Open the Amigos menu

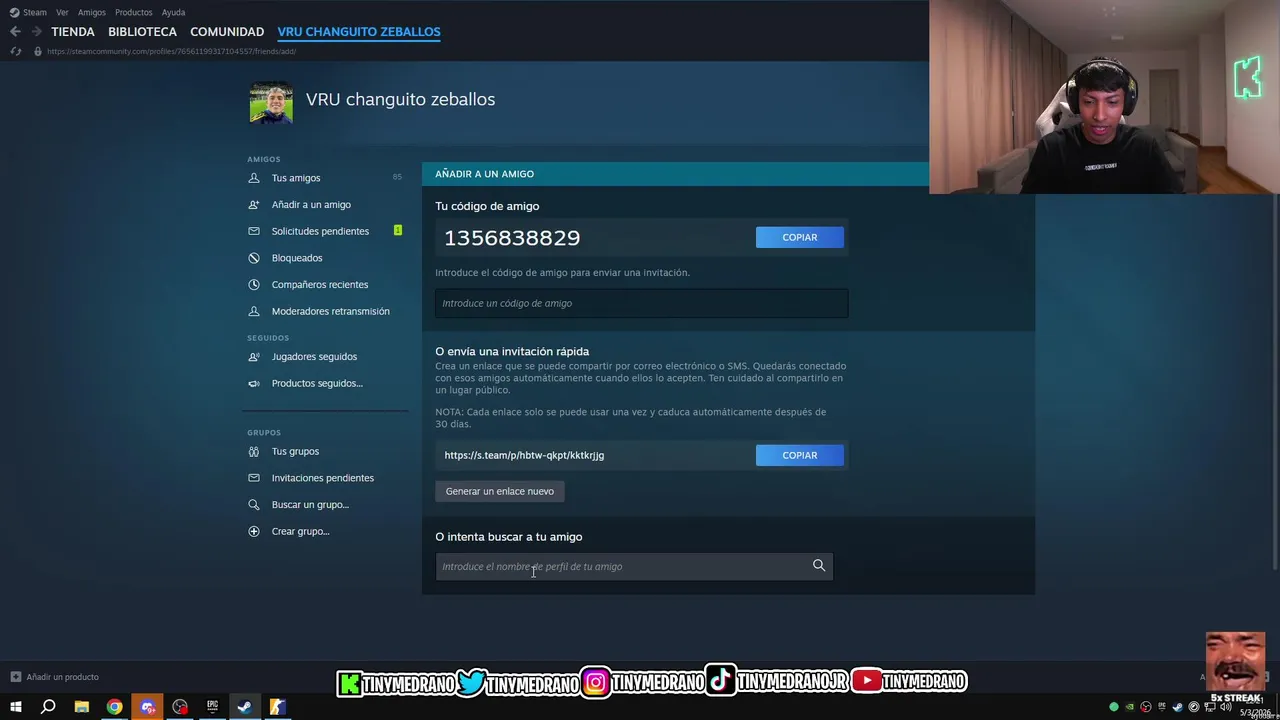click(92, 12)
